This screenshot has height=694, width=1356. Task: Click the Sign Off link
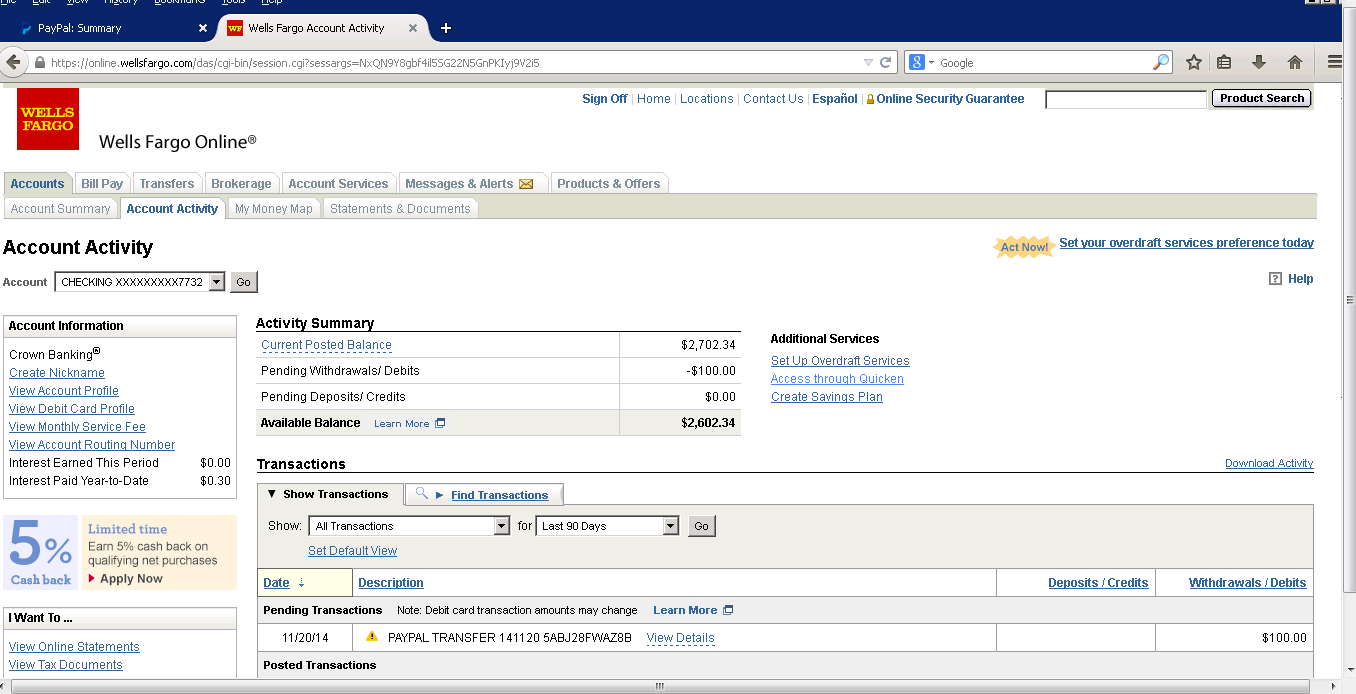[x=605, y=99]
